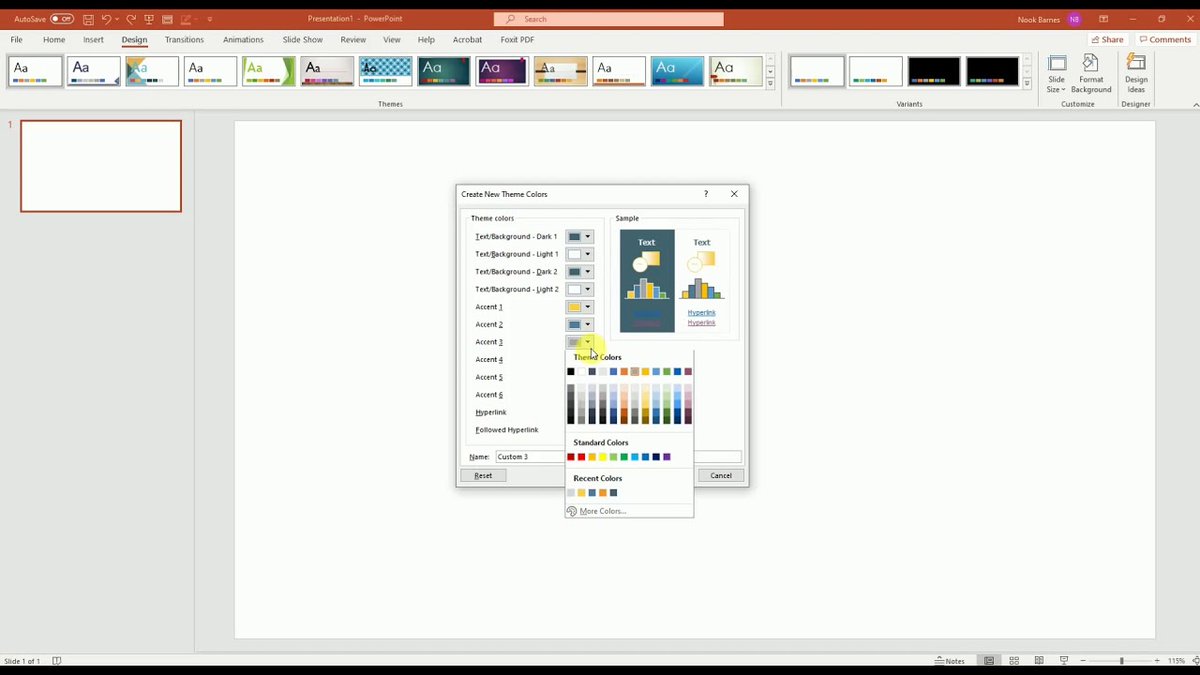1200x675 pixels.
Task: Open Text/Background - Light 1 color dropdown
Action: click(579, 254)
